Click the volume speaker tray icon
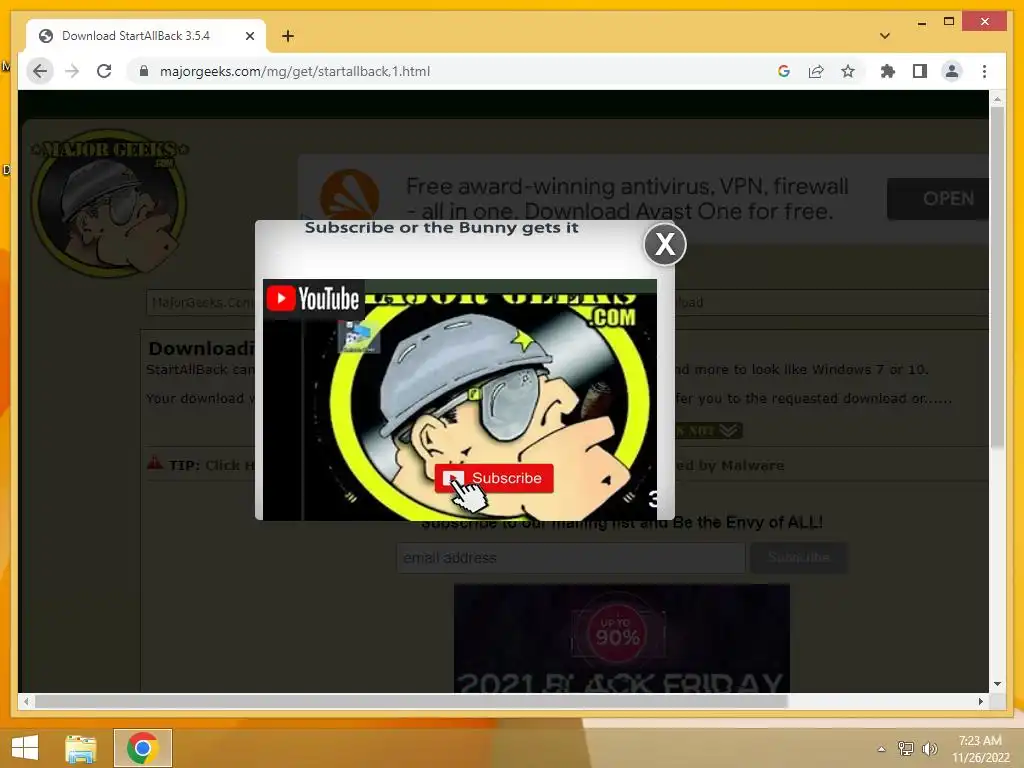The width and height of the screenshot is (1024, 768). [929, 748]
